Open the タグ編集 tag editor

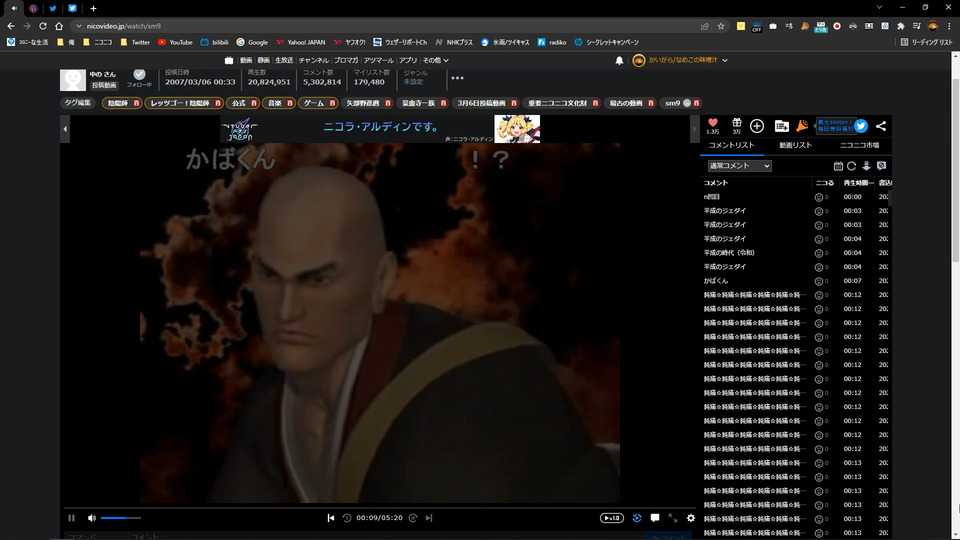click(x=78, y=103)
